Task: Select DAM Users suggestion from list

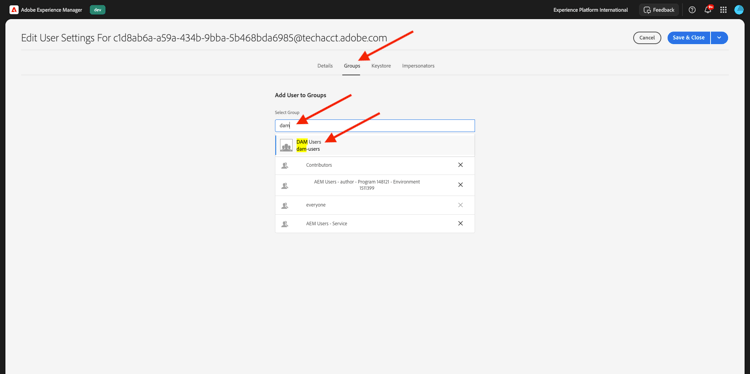Action: 375,145
